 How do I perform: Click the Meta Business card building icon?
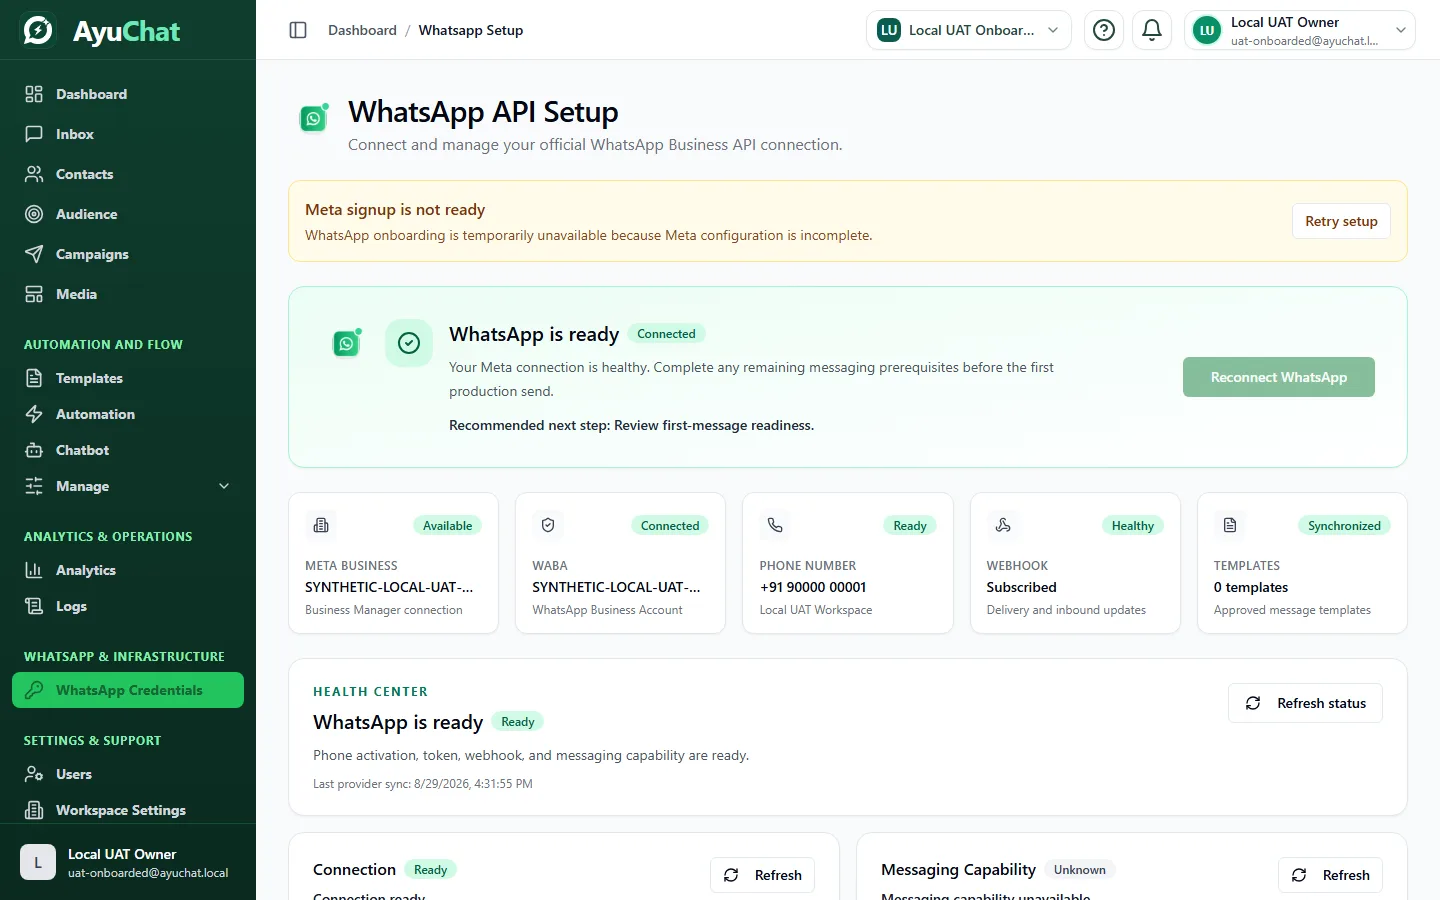click(x=321, y=525)
